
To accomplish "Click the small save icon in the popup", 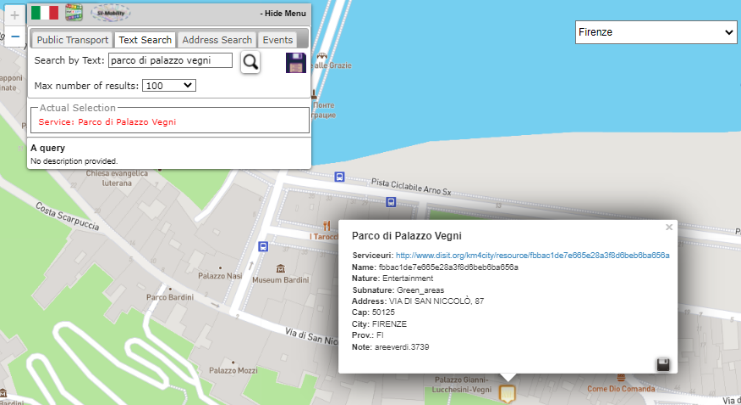I will click(662, 364).
